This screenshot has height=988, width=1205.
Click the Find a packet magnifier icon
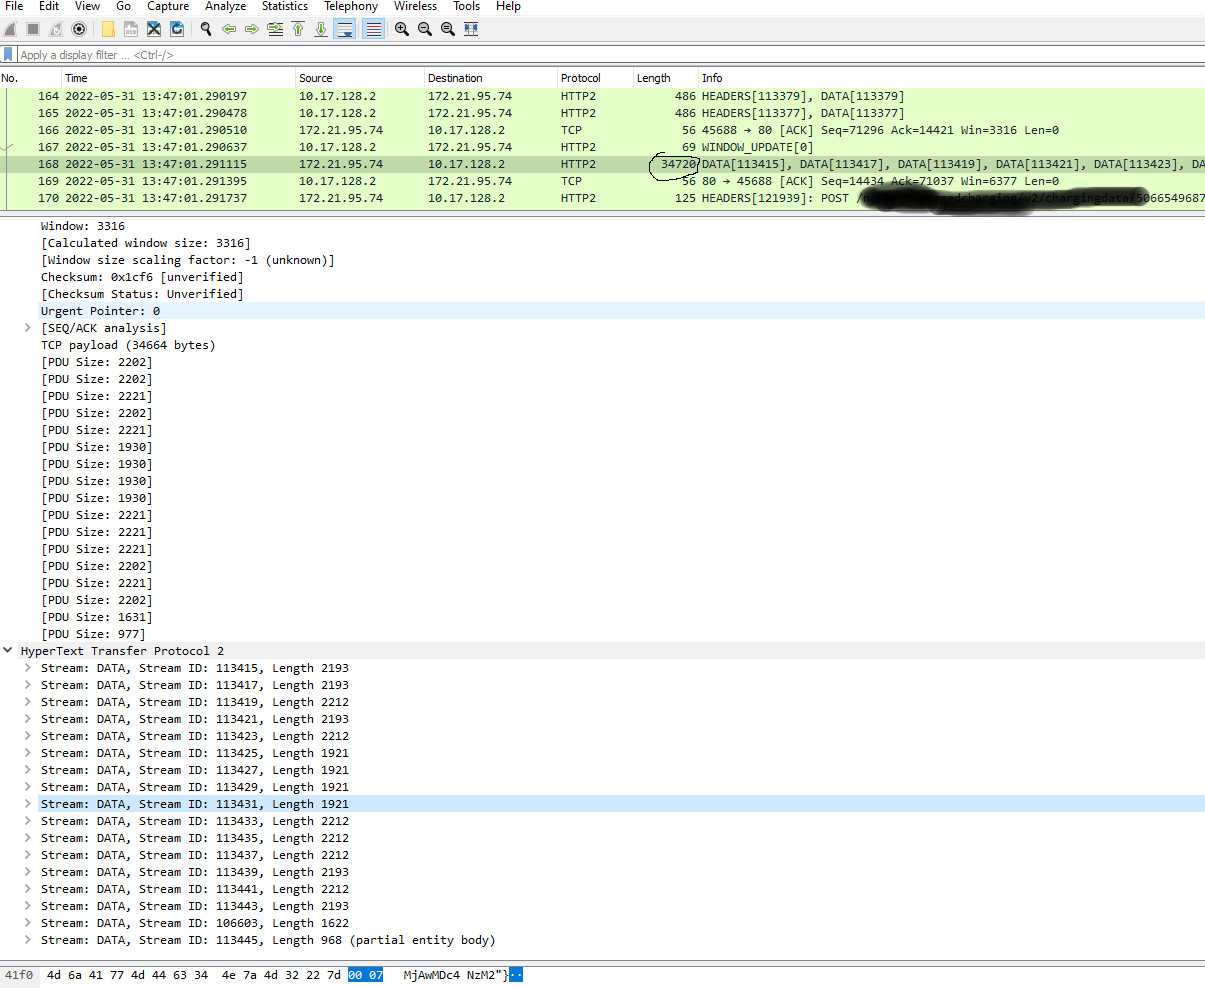pyautogui.click(x=206, y=29)
